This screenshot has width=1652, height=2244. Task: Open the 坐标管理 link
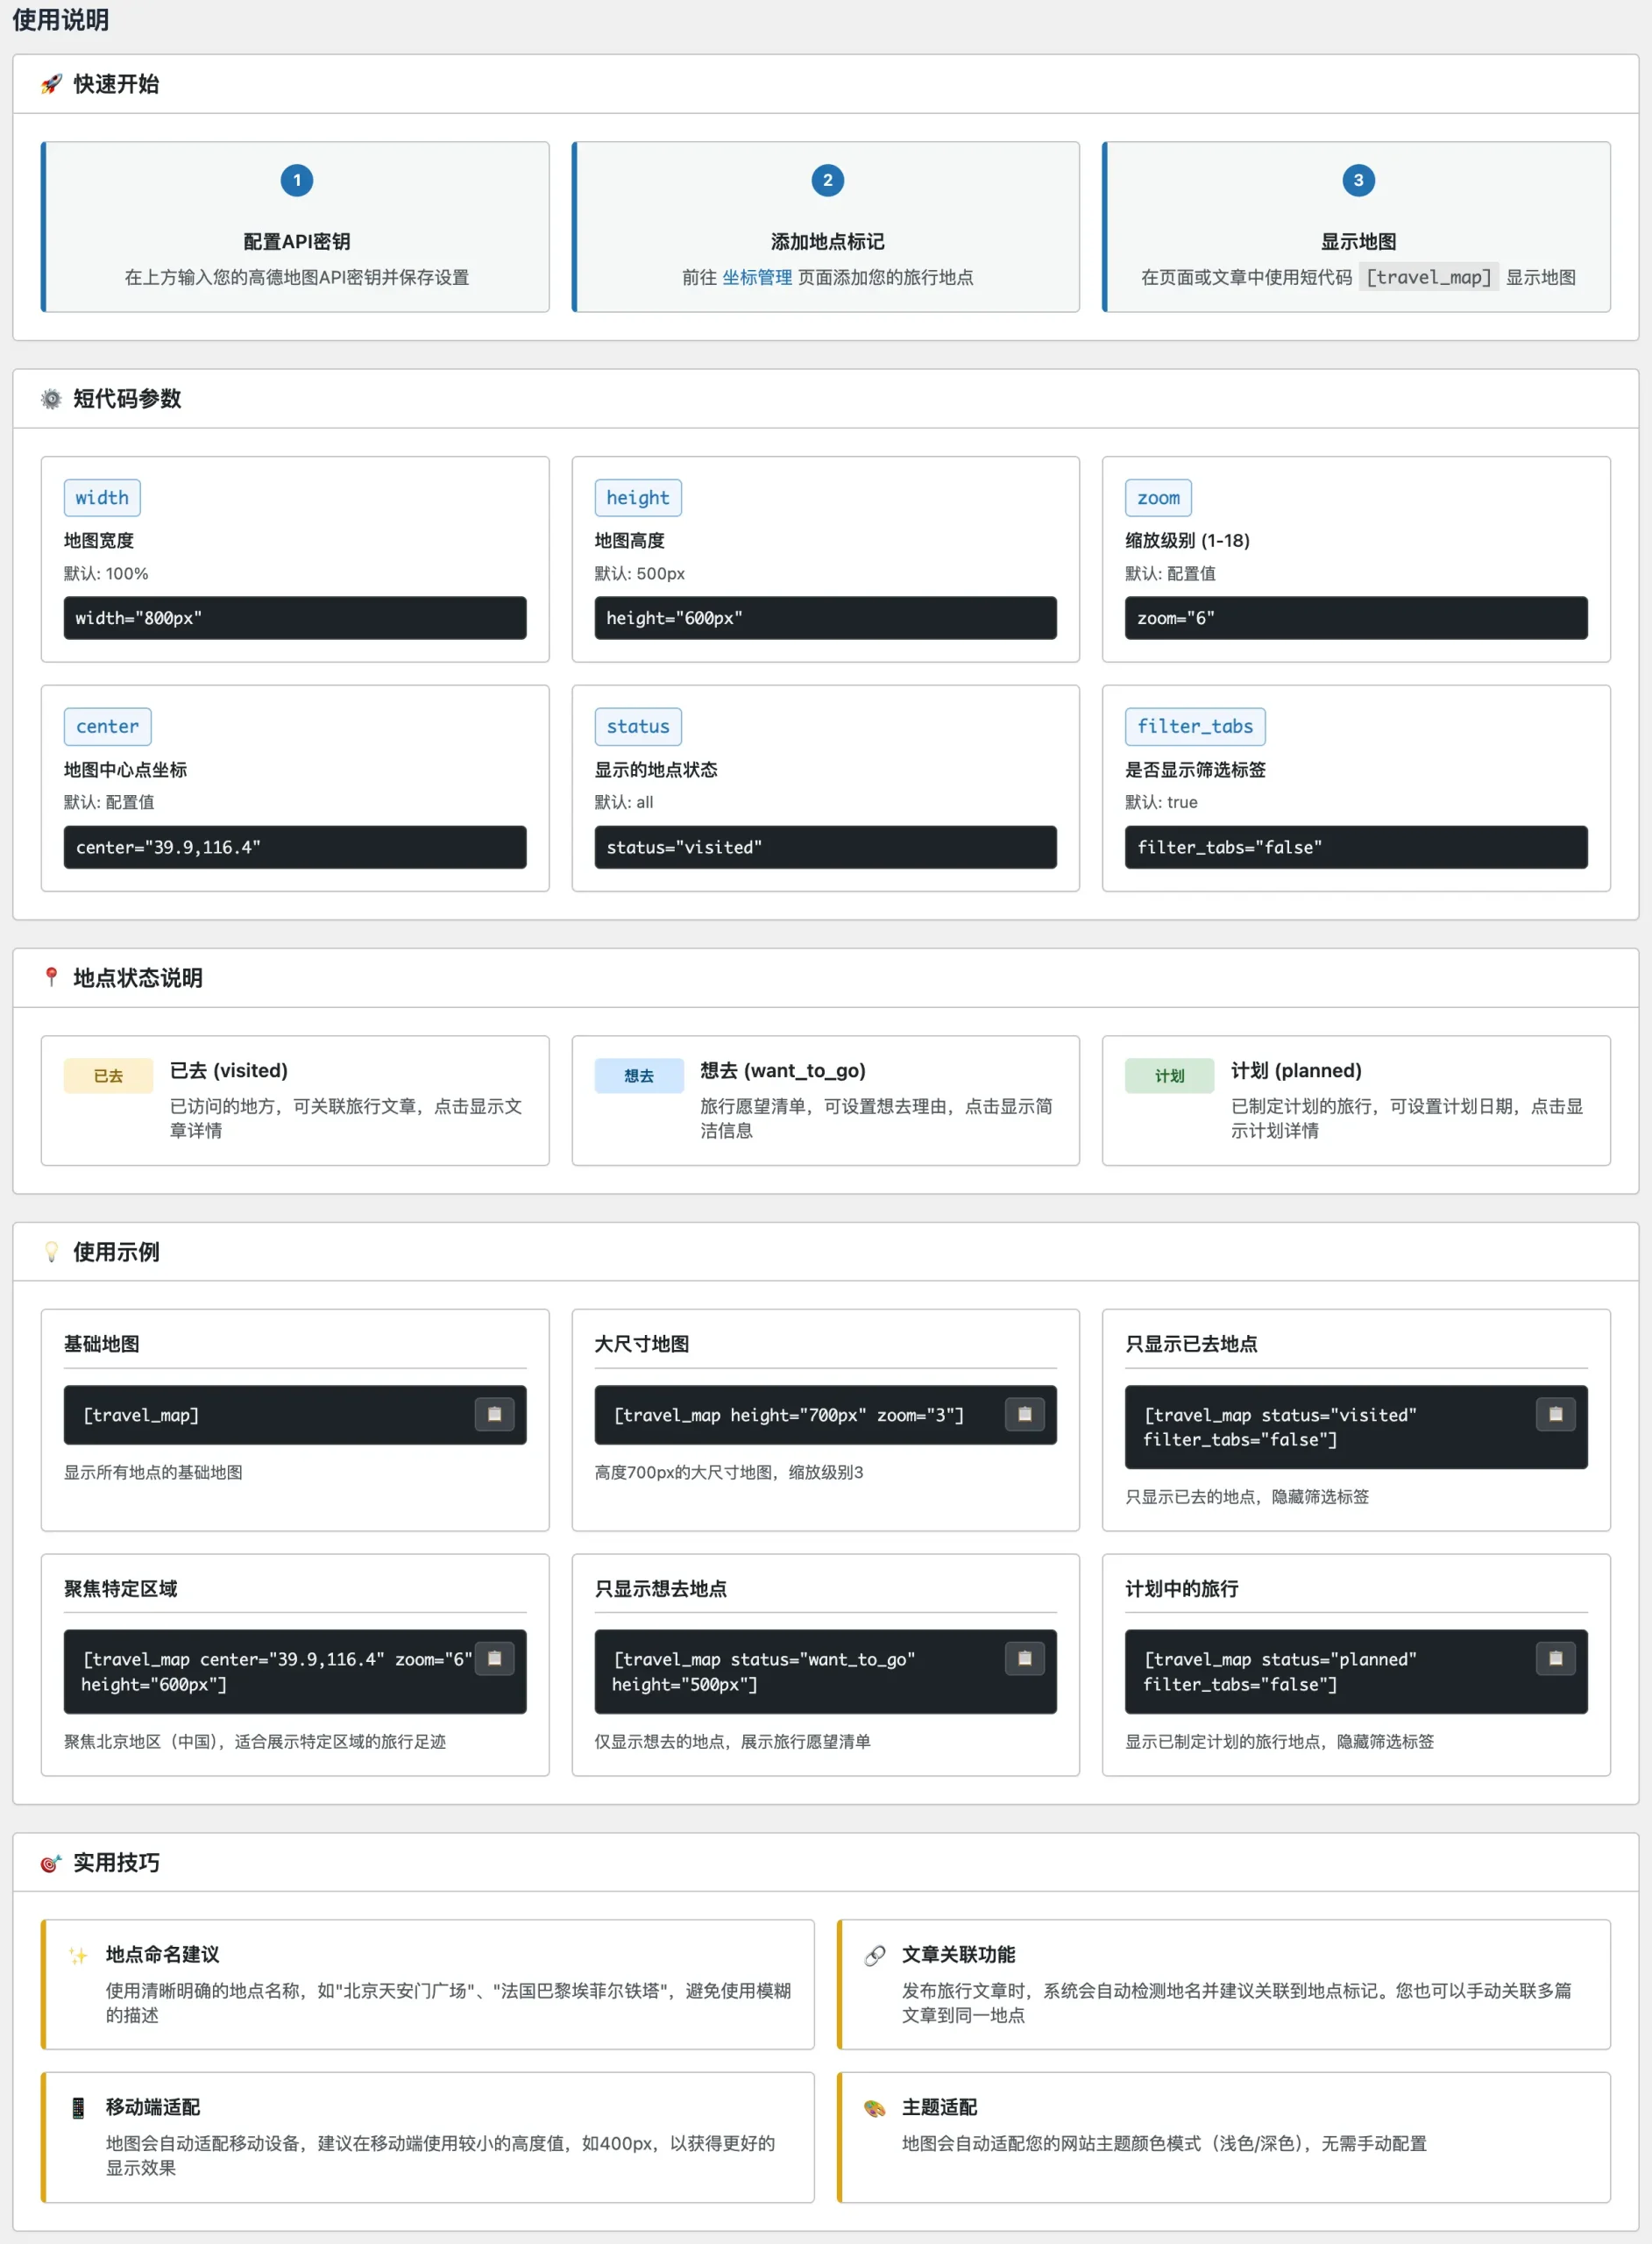pyautogui.click(x=756, y=277)
